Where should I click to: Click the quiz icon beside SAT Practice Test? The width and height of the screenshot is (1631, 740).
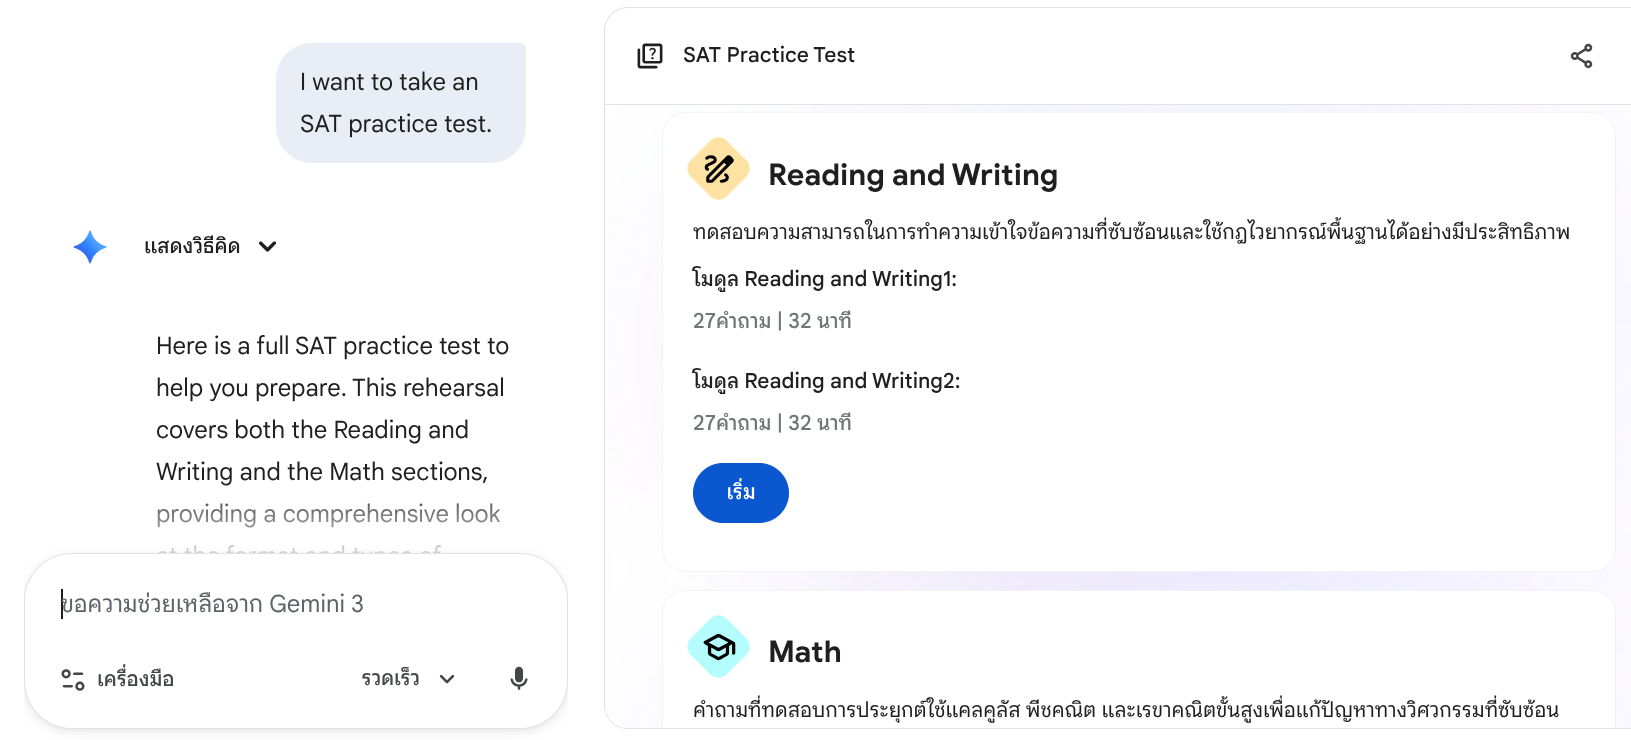650,56
